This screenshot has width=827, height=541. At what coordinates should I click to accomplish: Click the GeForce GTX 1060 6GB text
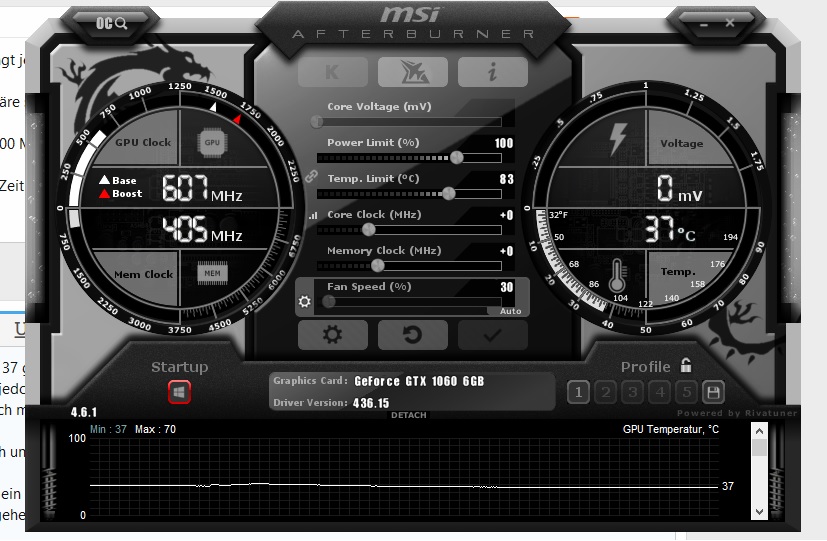(x=419, y=381)
